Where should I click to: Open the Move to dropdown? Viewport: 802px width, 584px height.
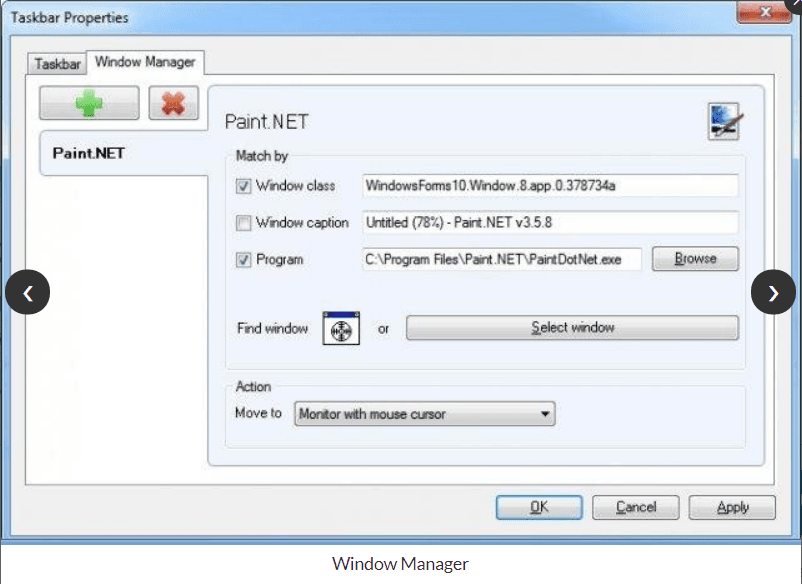click(546, 413)
